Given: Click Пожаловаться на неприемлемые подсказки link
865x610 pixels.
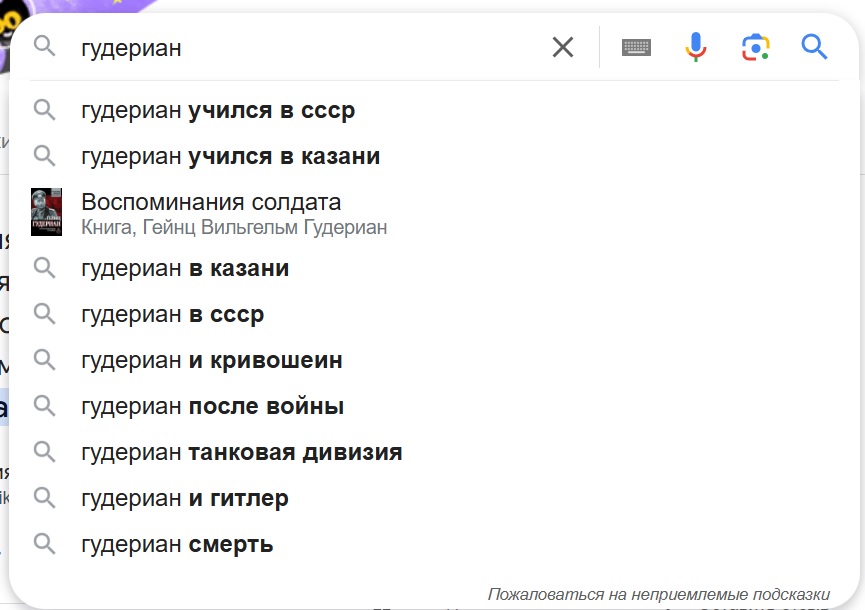Looking at the screenshot, I should pos(659,594).
